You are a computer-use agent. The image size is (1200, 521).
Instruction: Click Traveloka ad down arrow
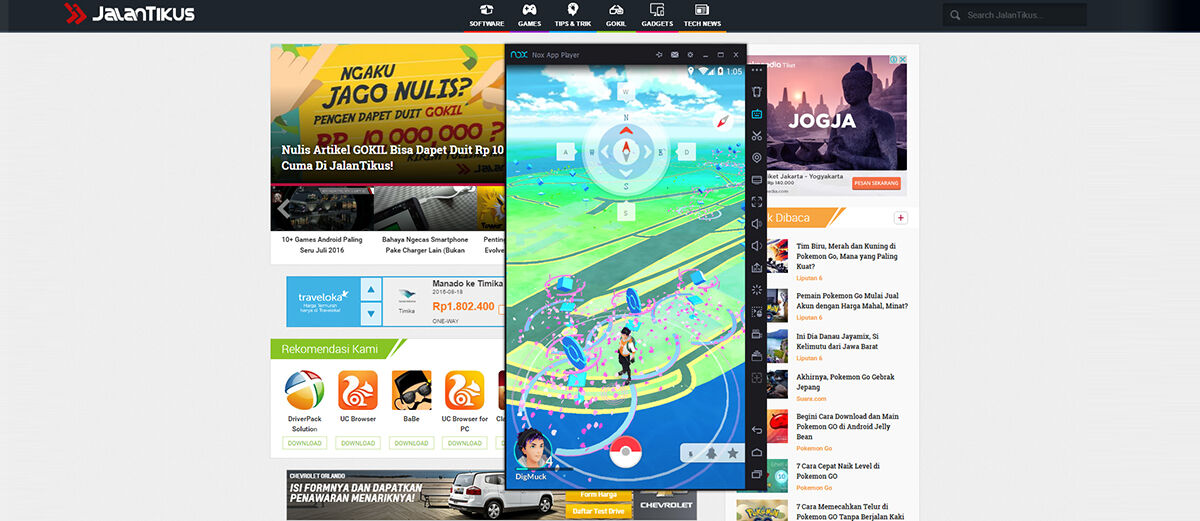coord(371,314)
